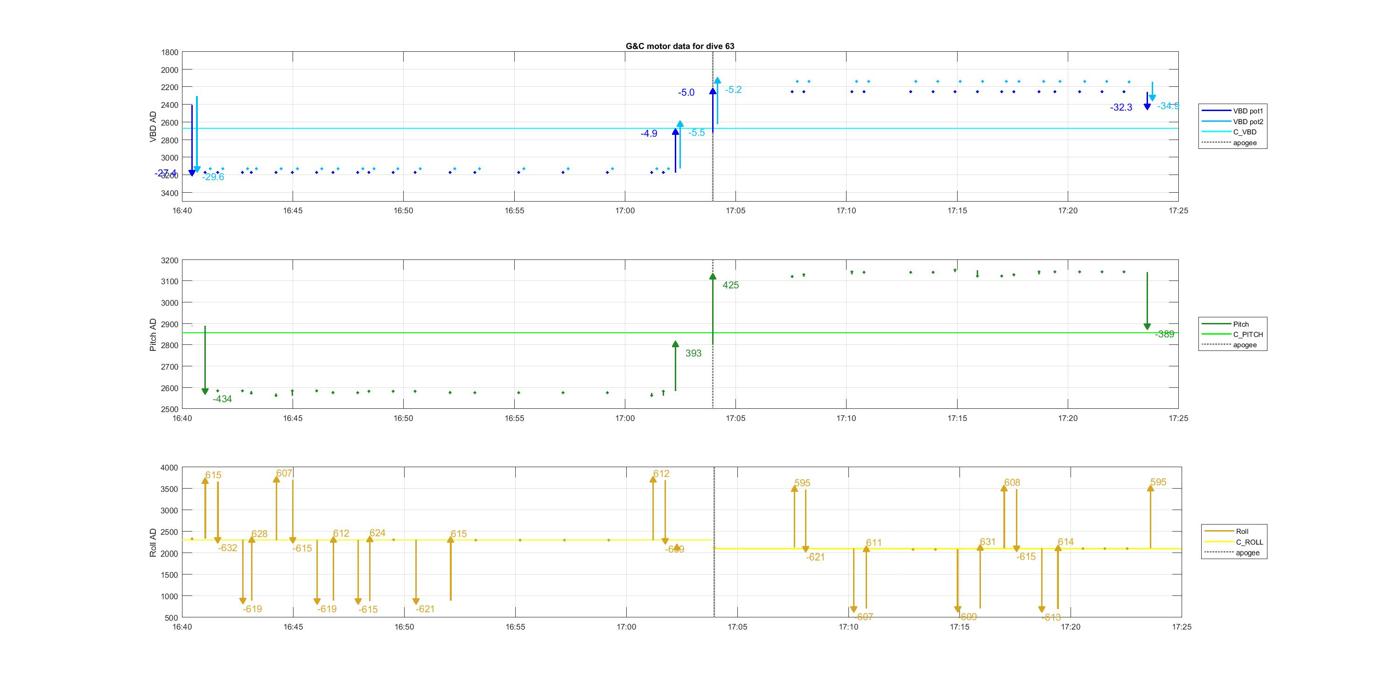Screen dimensions: 1400x693
Task: Click the '3400' tick on the VBD axis
Action: coord(169,193)
